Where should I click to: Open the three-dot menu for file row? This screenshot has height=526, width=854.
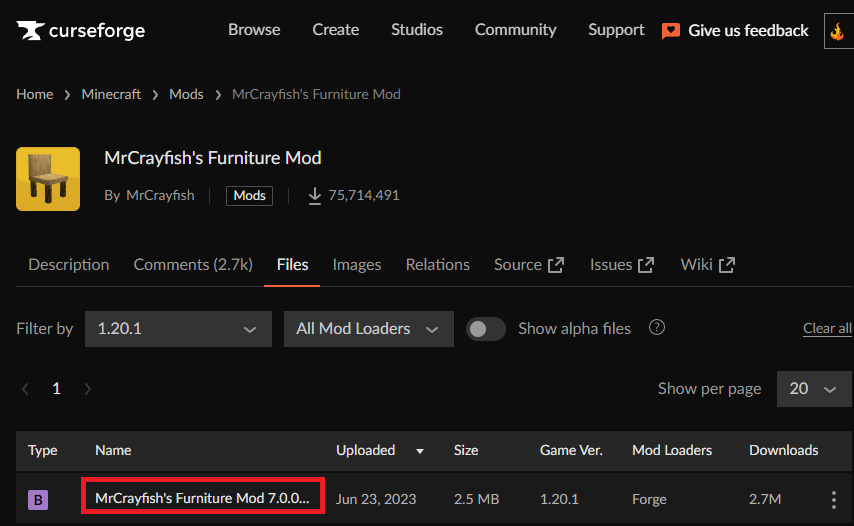click(x=833, y=499)
